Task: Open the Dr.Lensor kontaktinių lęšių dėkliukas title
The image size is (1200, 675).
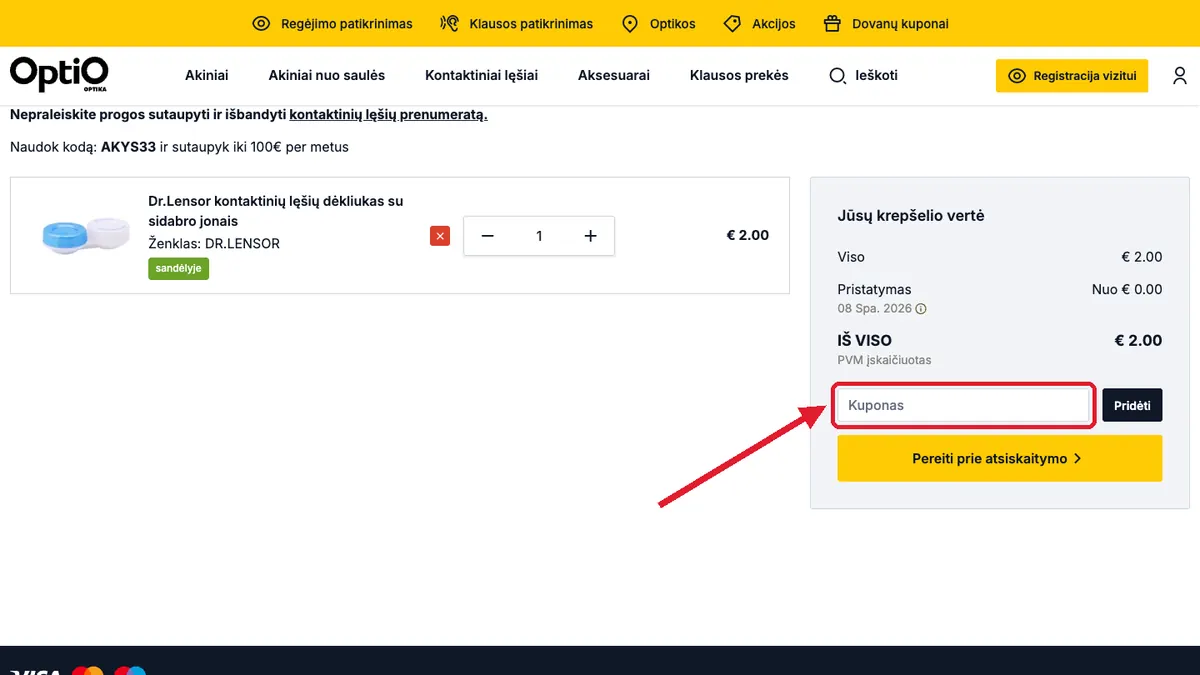Action: pos(276,211)
